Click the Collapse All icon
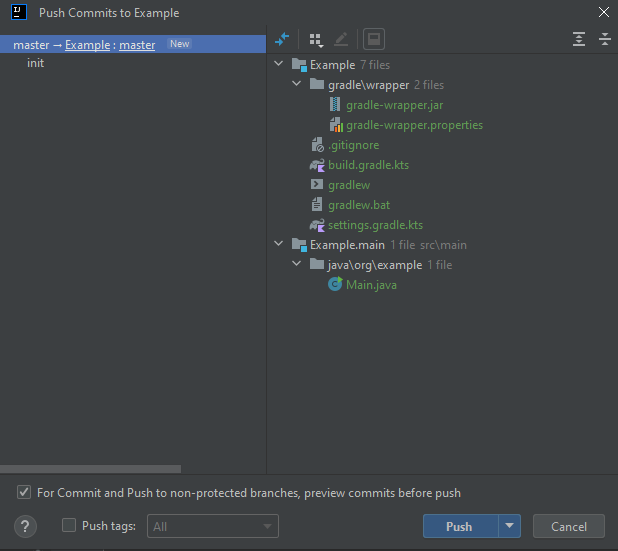The height and width of the screenshot is (551, 618). [604, 39]
